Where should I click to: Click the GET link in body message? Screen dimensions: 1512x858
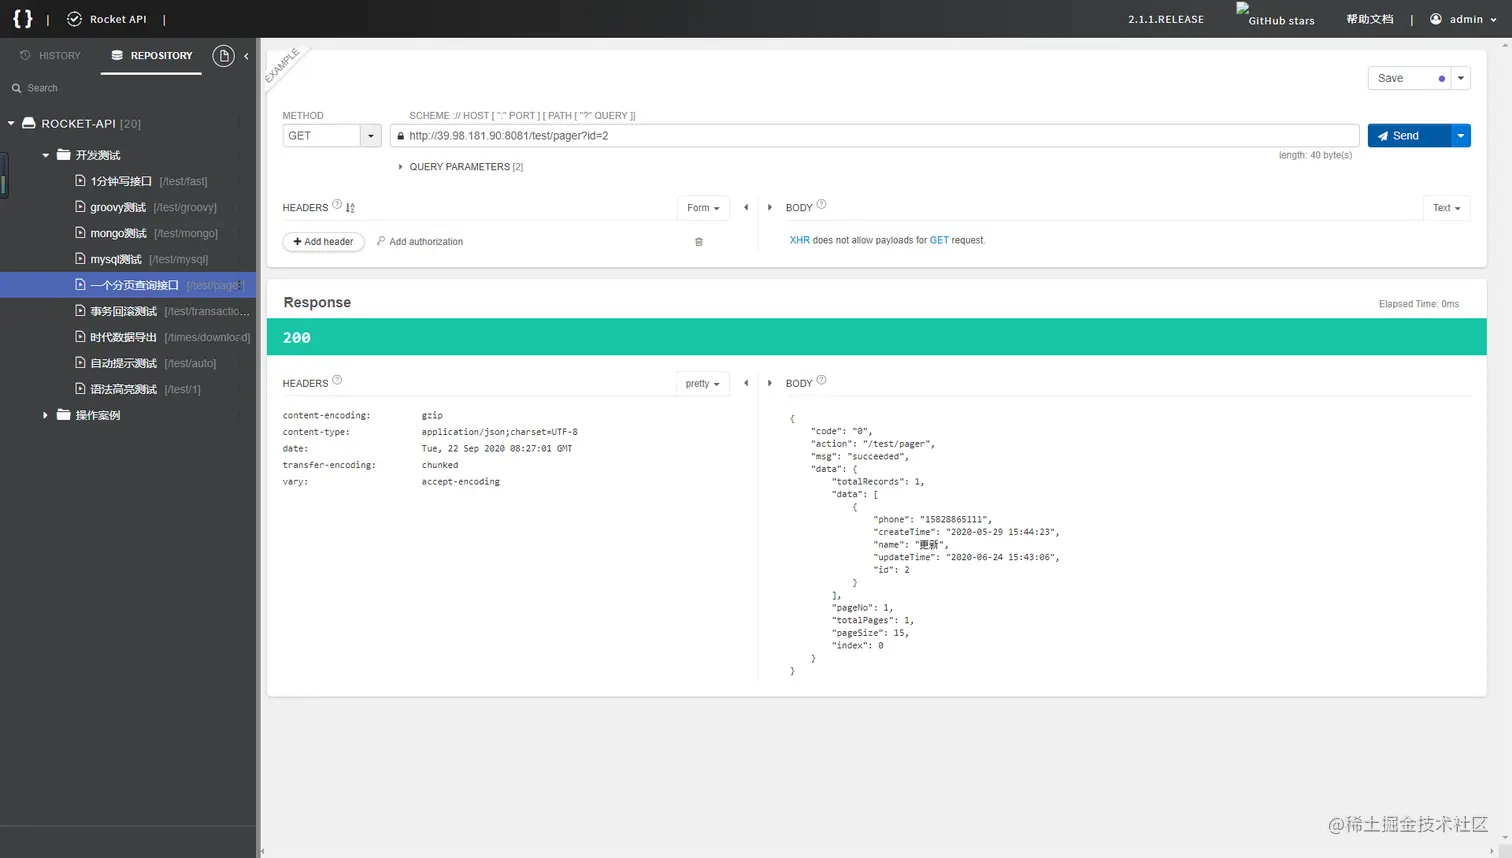point(939,240)
